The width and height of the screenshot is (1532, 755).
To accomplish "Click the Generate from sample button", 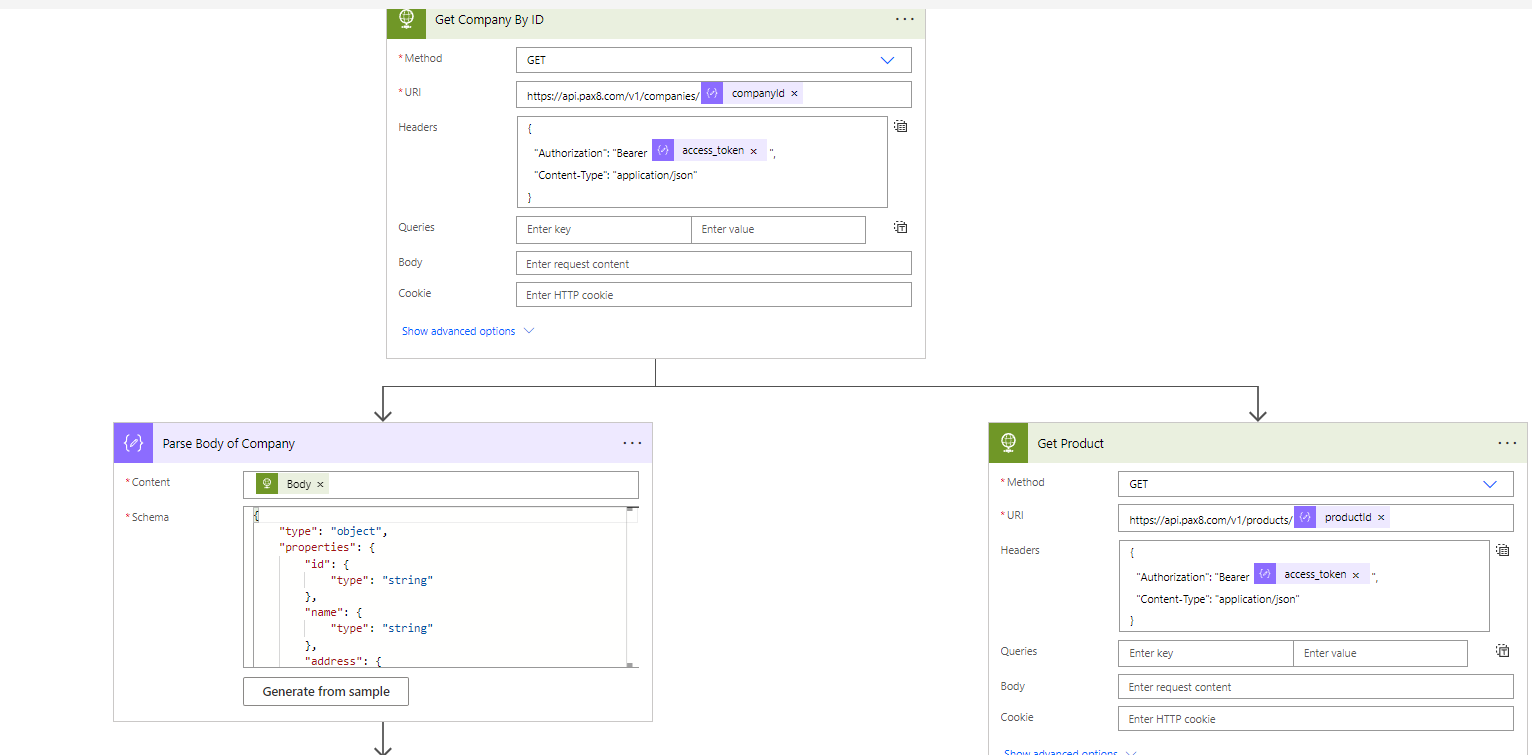I will click(325, 691).
